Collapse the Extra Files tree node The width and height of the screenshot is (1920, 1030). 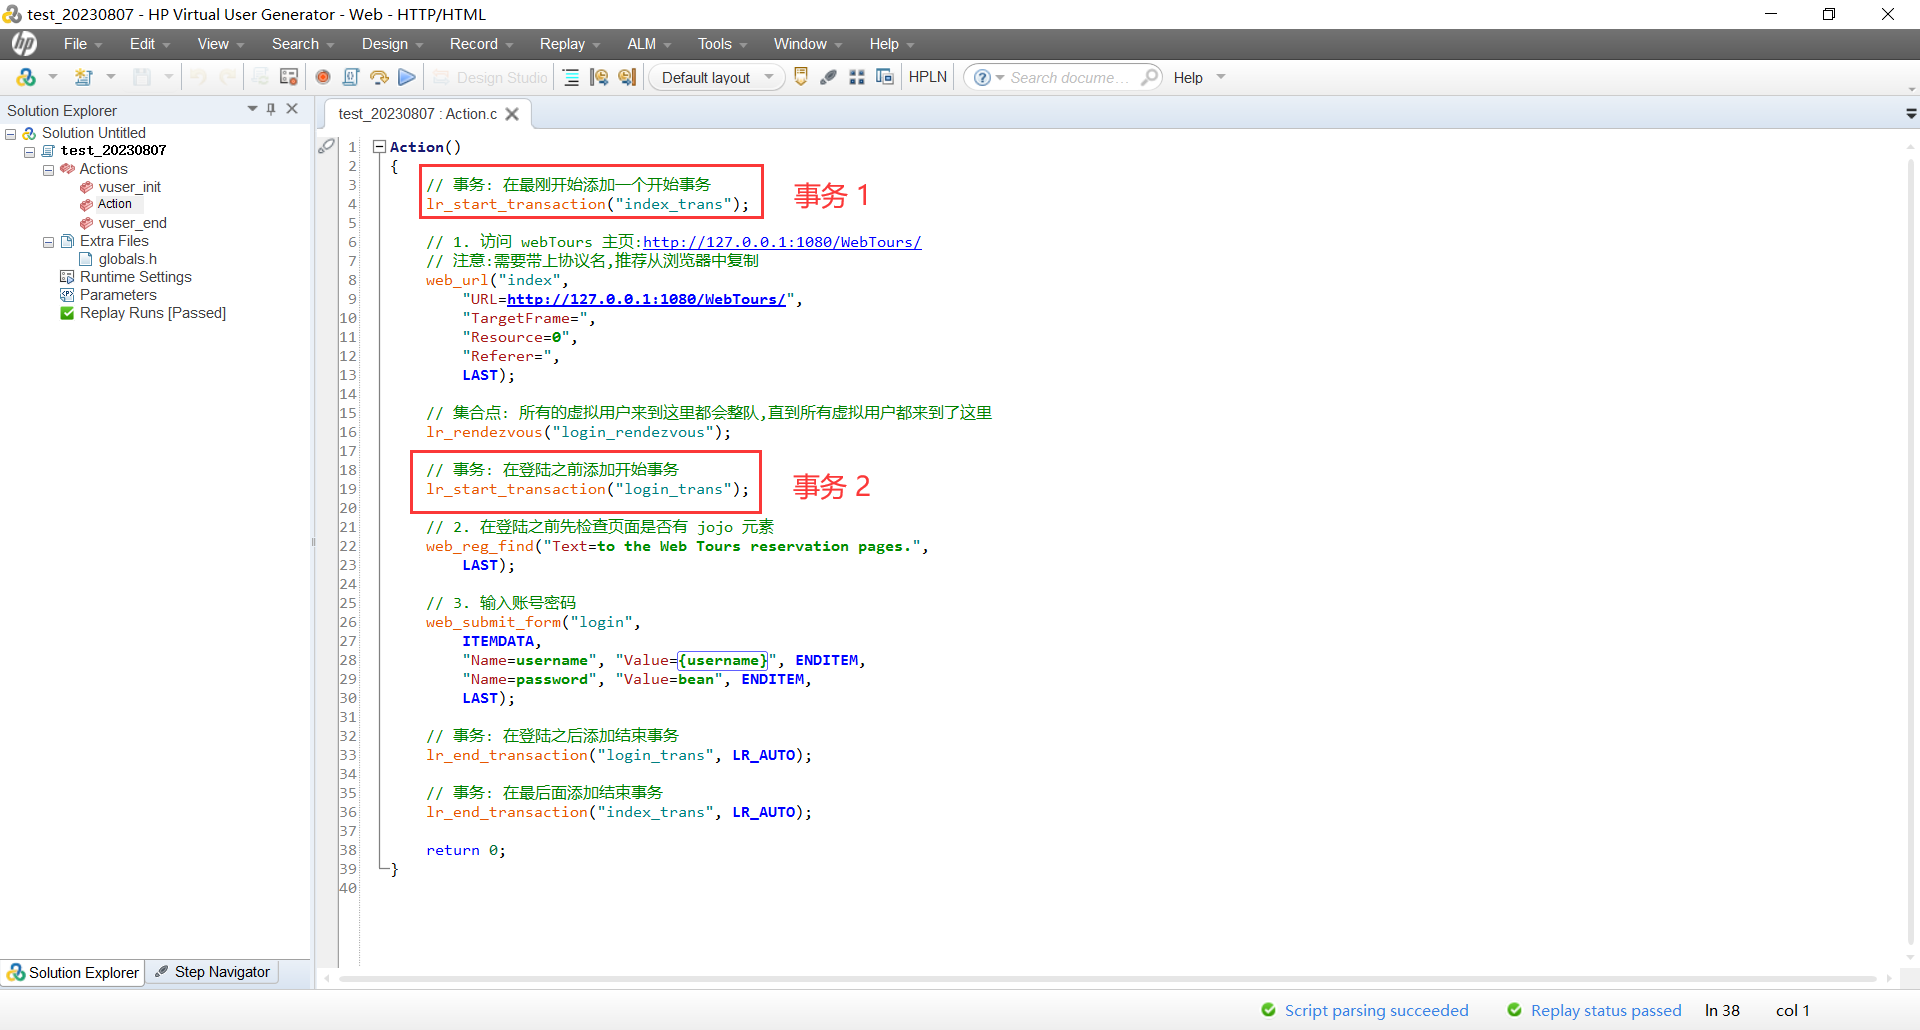tap(48, 242)
